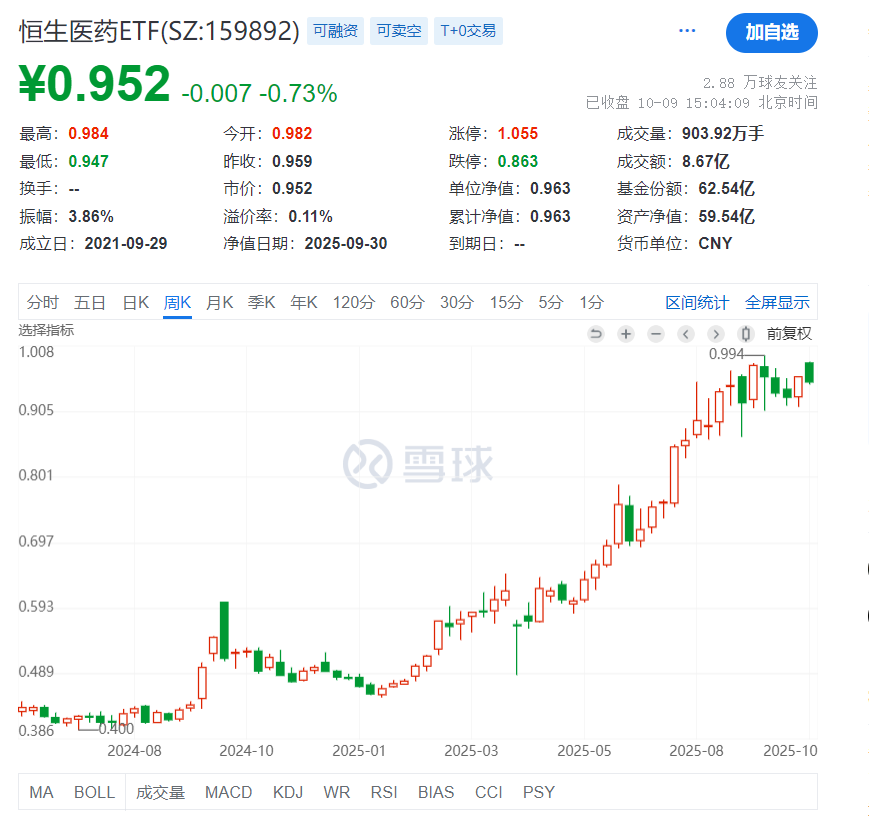The width and height of the screenshot is (869, 826).
Task: Click the 2021-09-29 inception date
Action: (x=126, y=243)
